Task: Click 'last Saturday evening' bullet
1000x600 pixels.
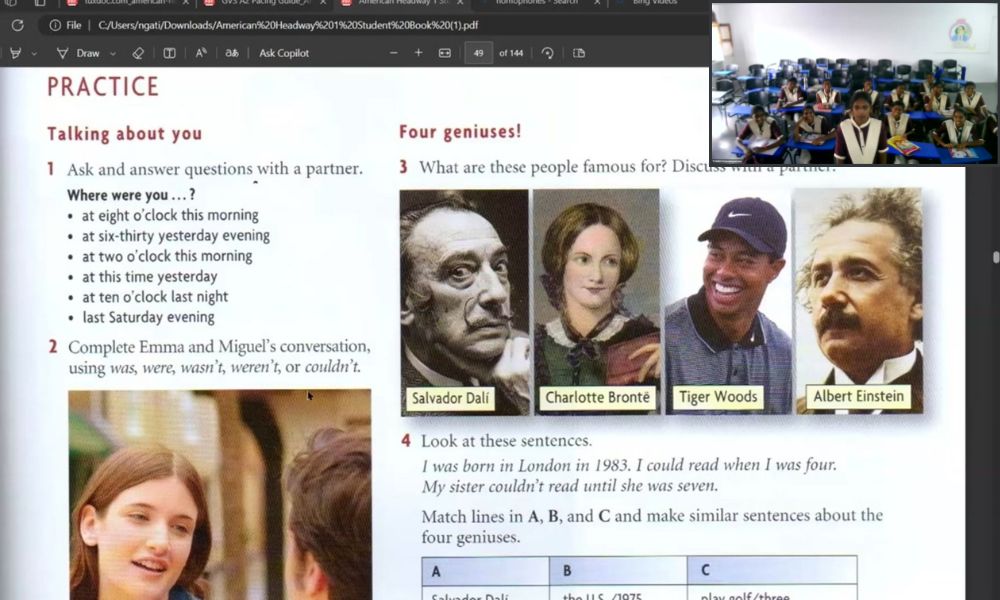Action: pyautogui.click(x=149, y=318)
